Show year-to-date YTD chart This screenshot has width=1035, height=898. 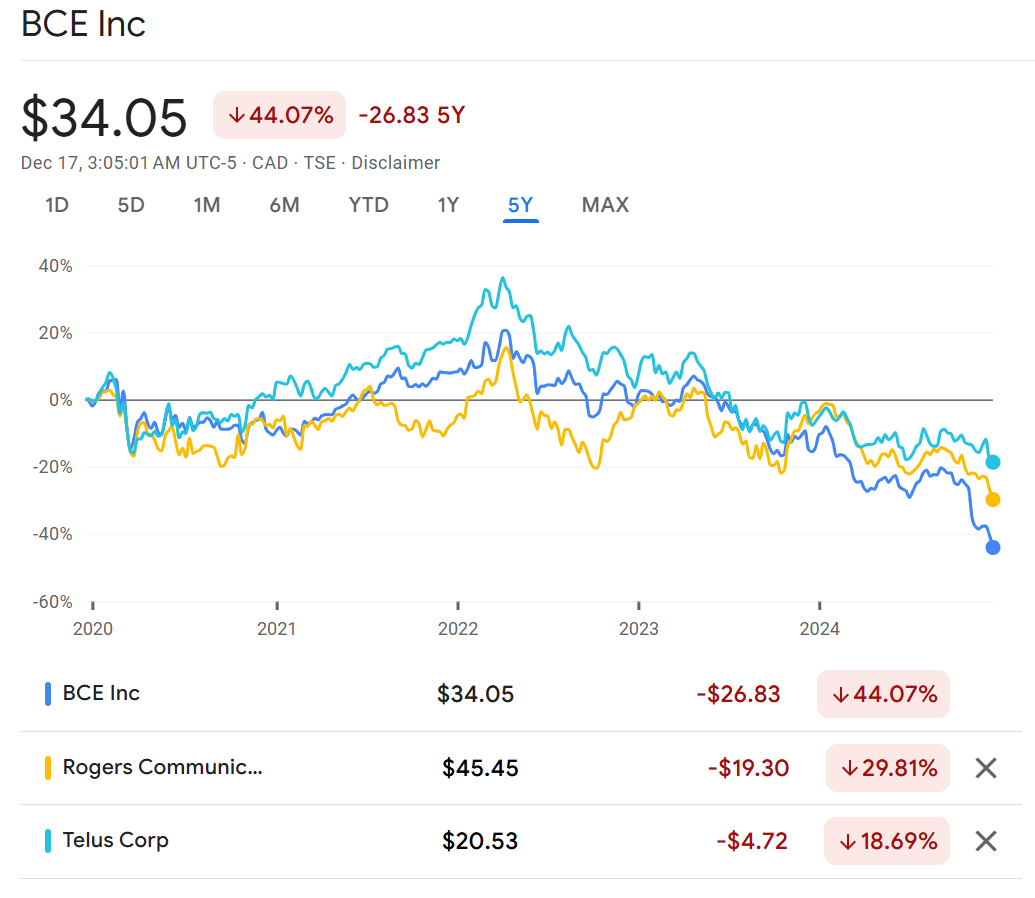(x=368, y=205)
